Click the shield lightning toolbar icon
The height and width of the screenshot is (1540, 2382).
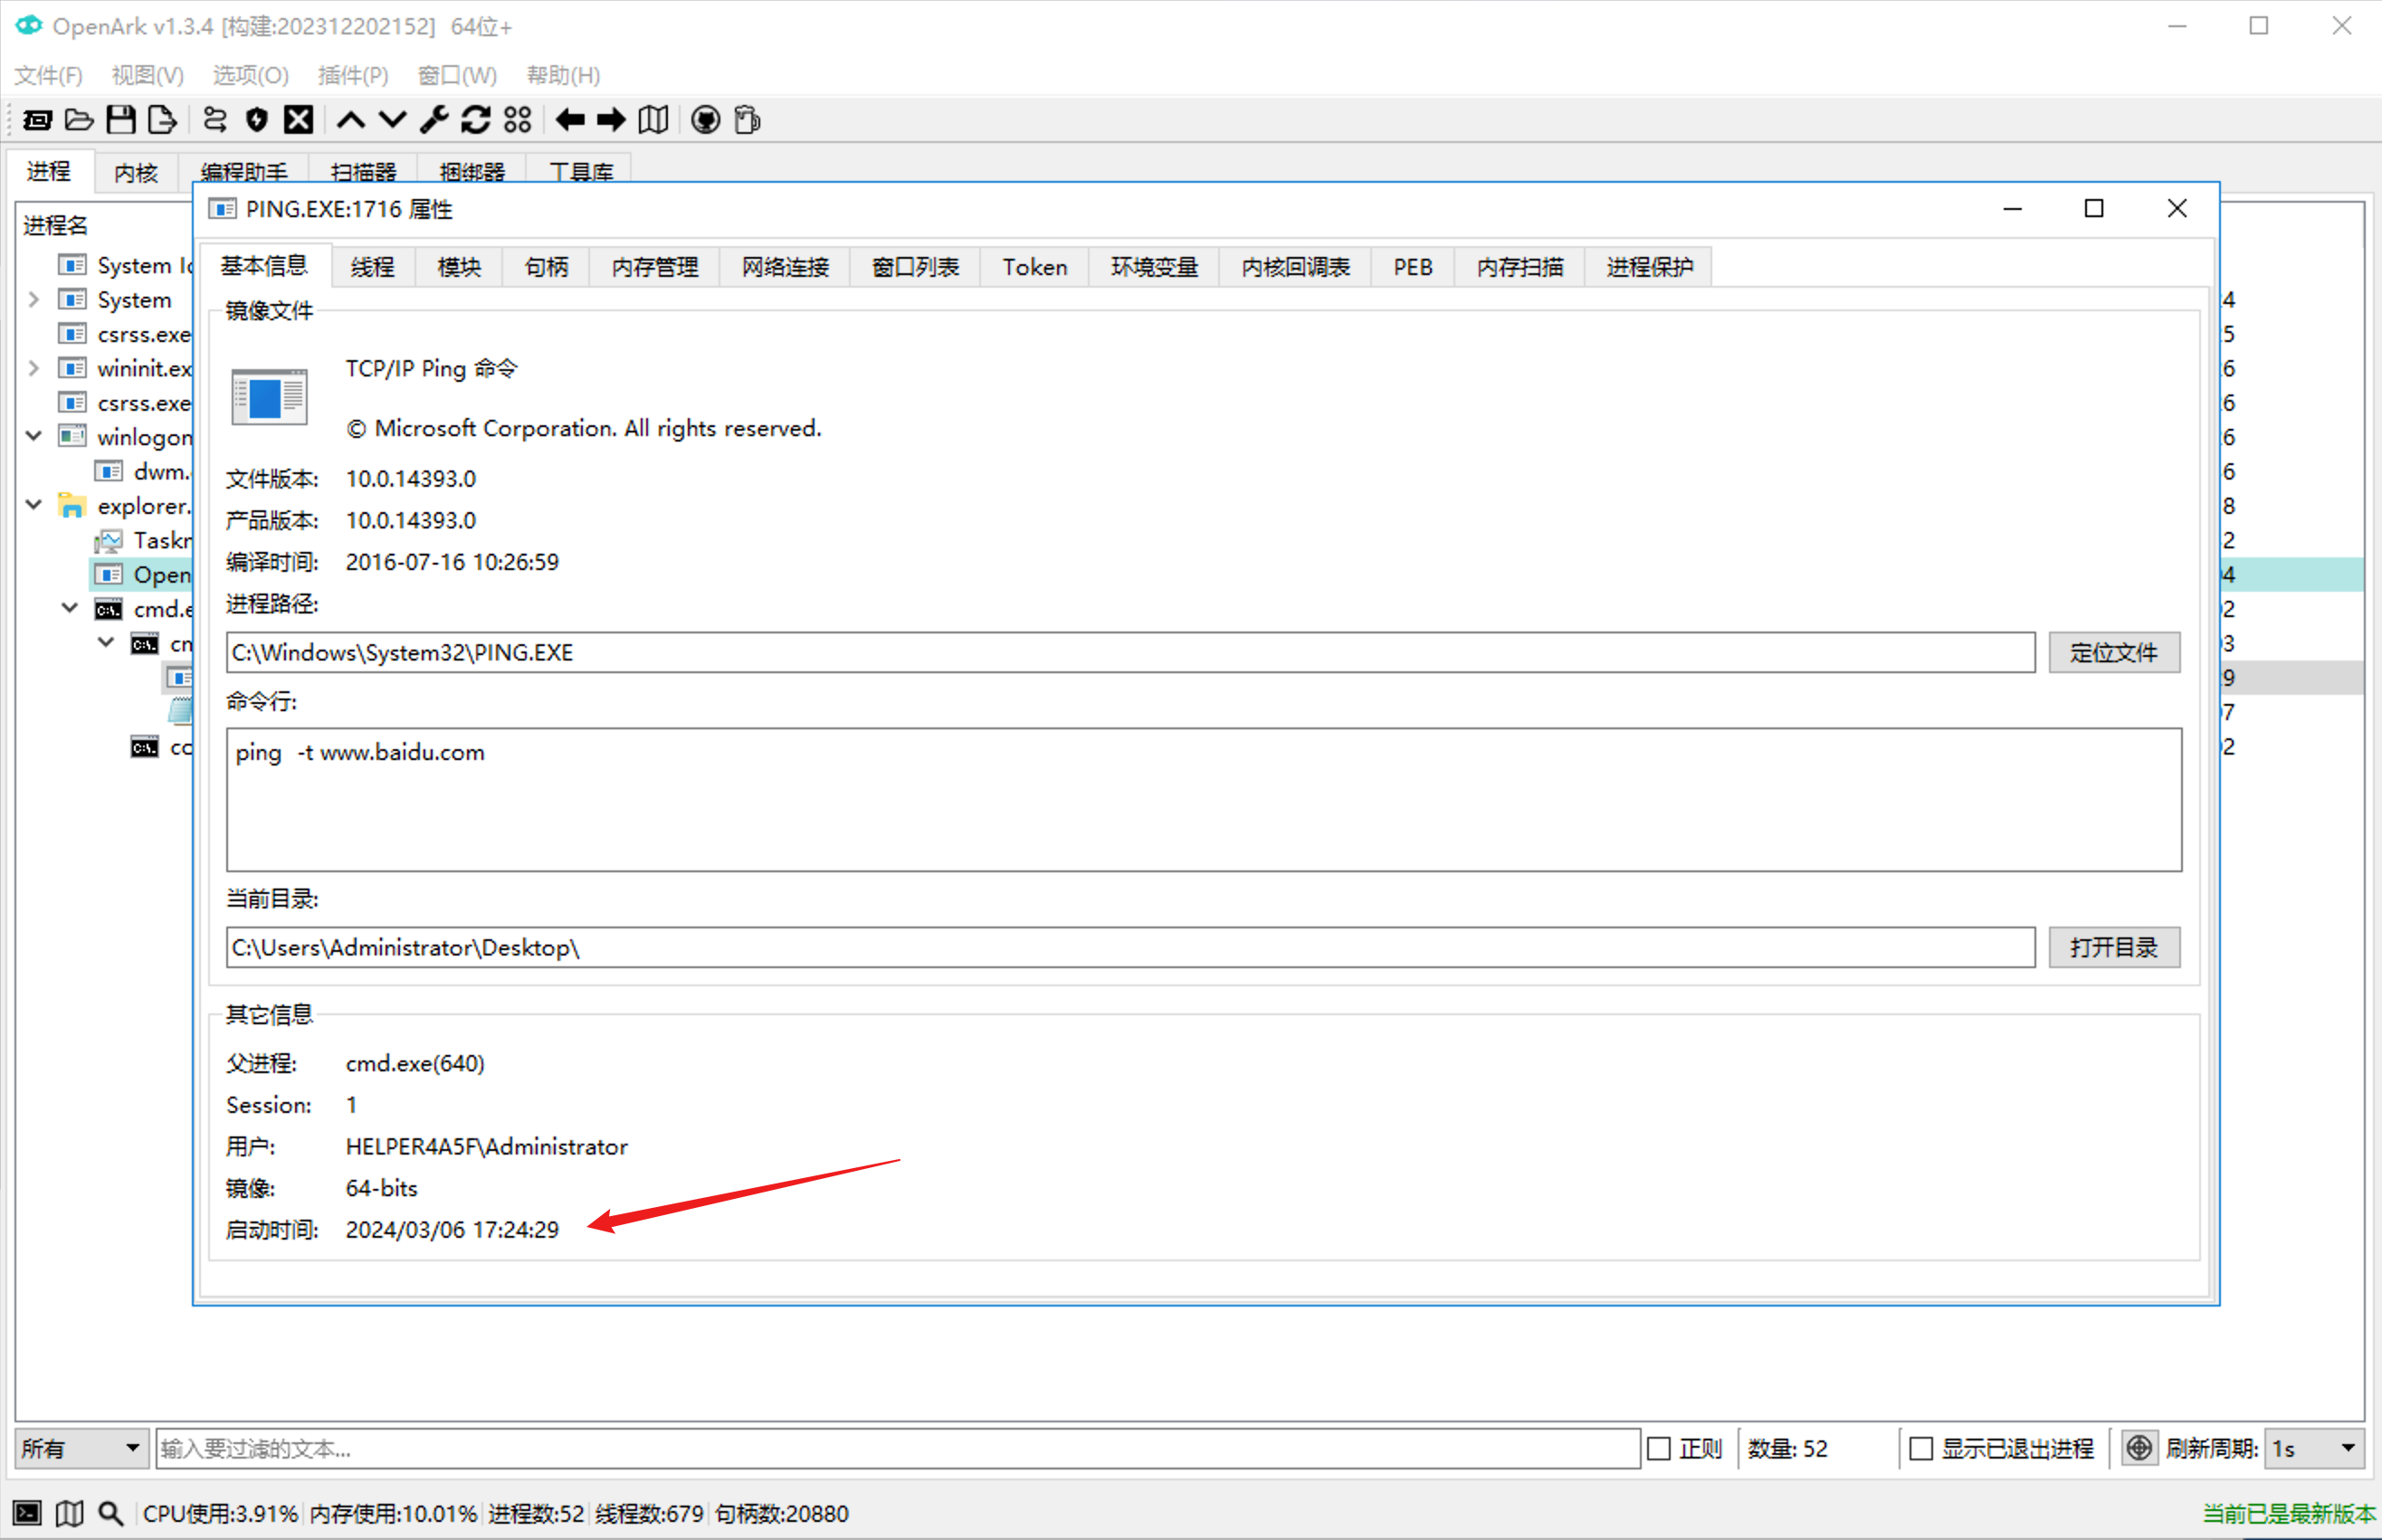pos(257,120)
